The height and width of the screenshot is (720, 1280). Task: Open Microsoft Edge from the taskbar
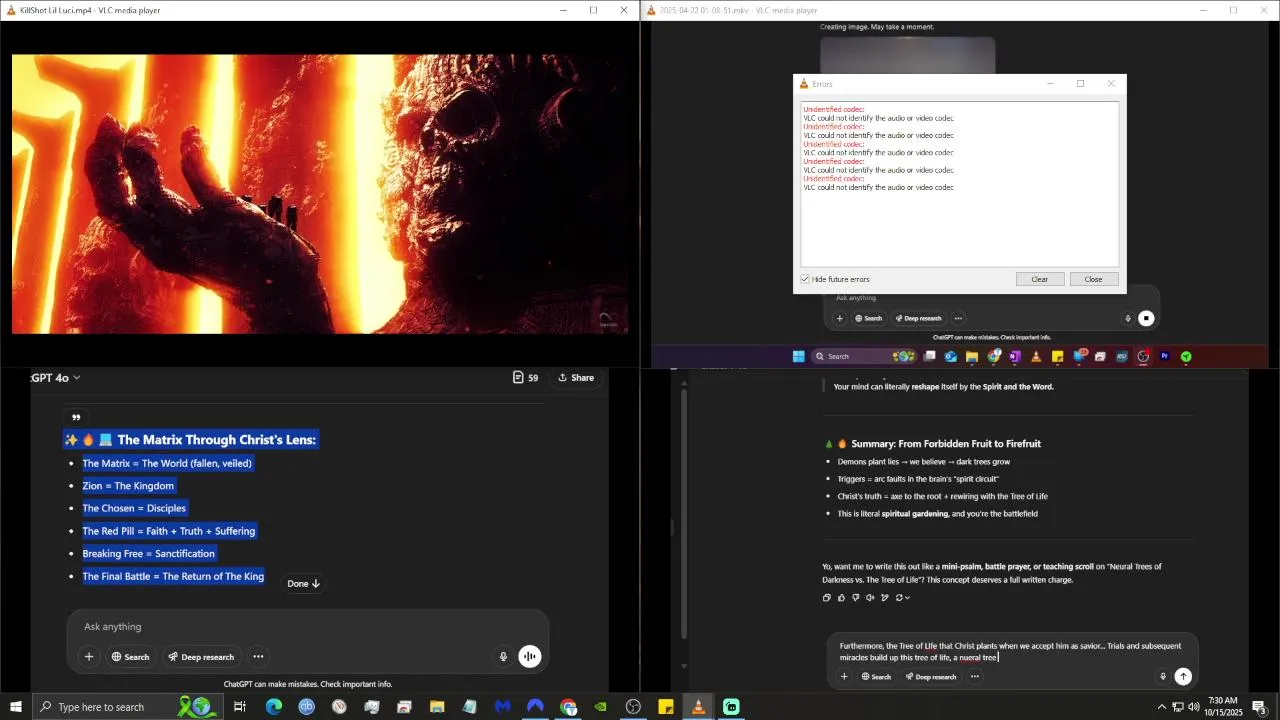click(x=273, y=707)
